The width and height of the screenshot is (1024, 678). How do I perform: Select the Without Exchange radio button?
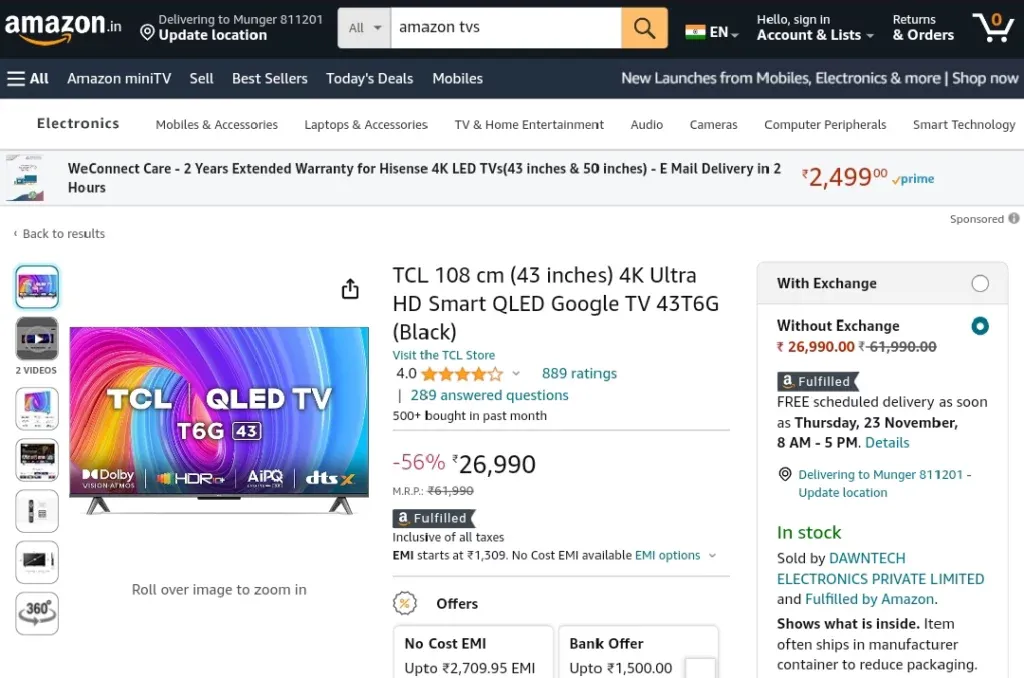(x=980, y=326)
